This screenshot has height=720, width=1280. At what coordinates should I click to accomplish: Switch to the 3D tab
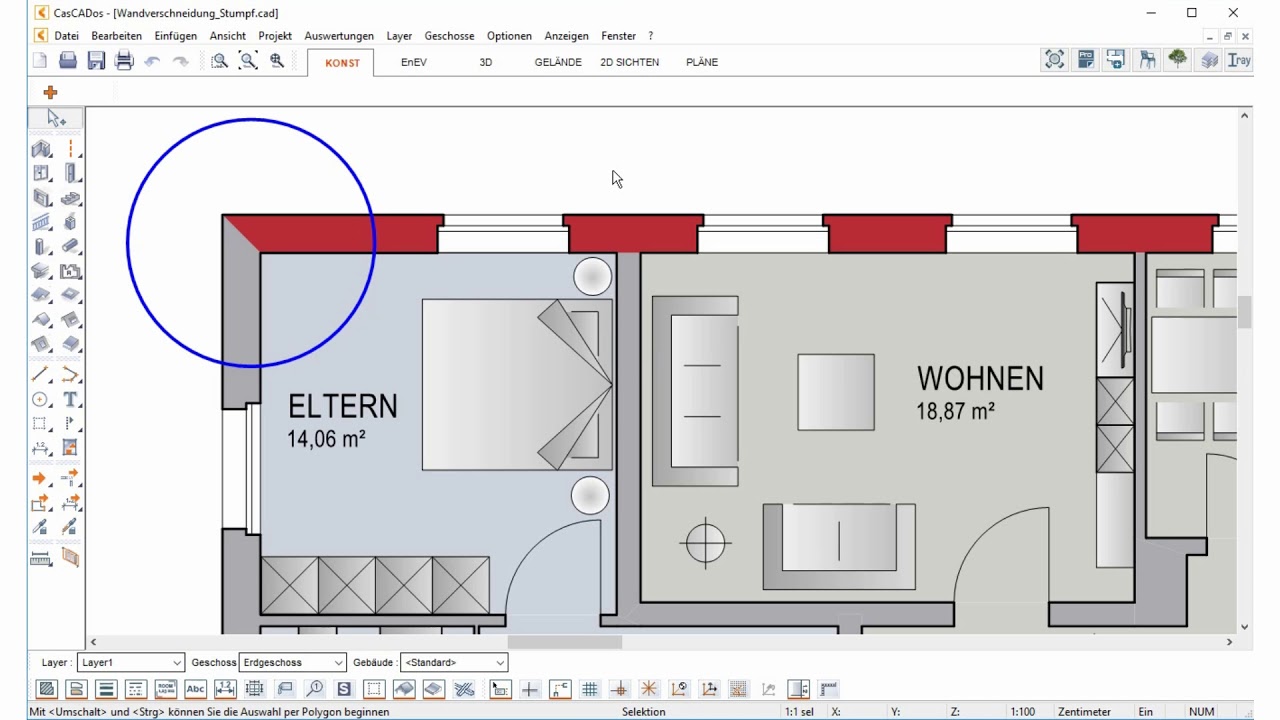tap(486, 62)
